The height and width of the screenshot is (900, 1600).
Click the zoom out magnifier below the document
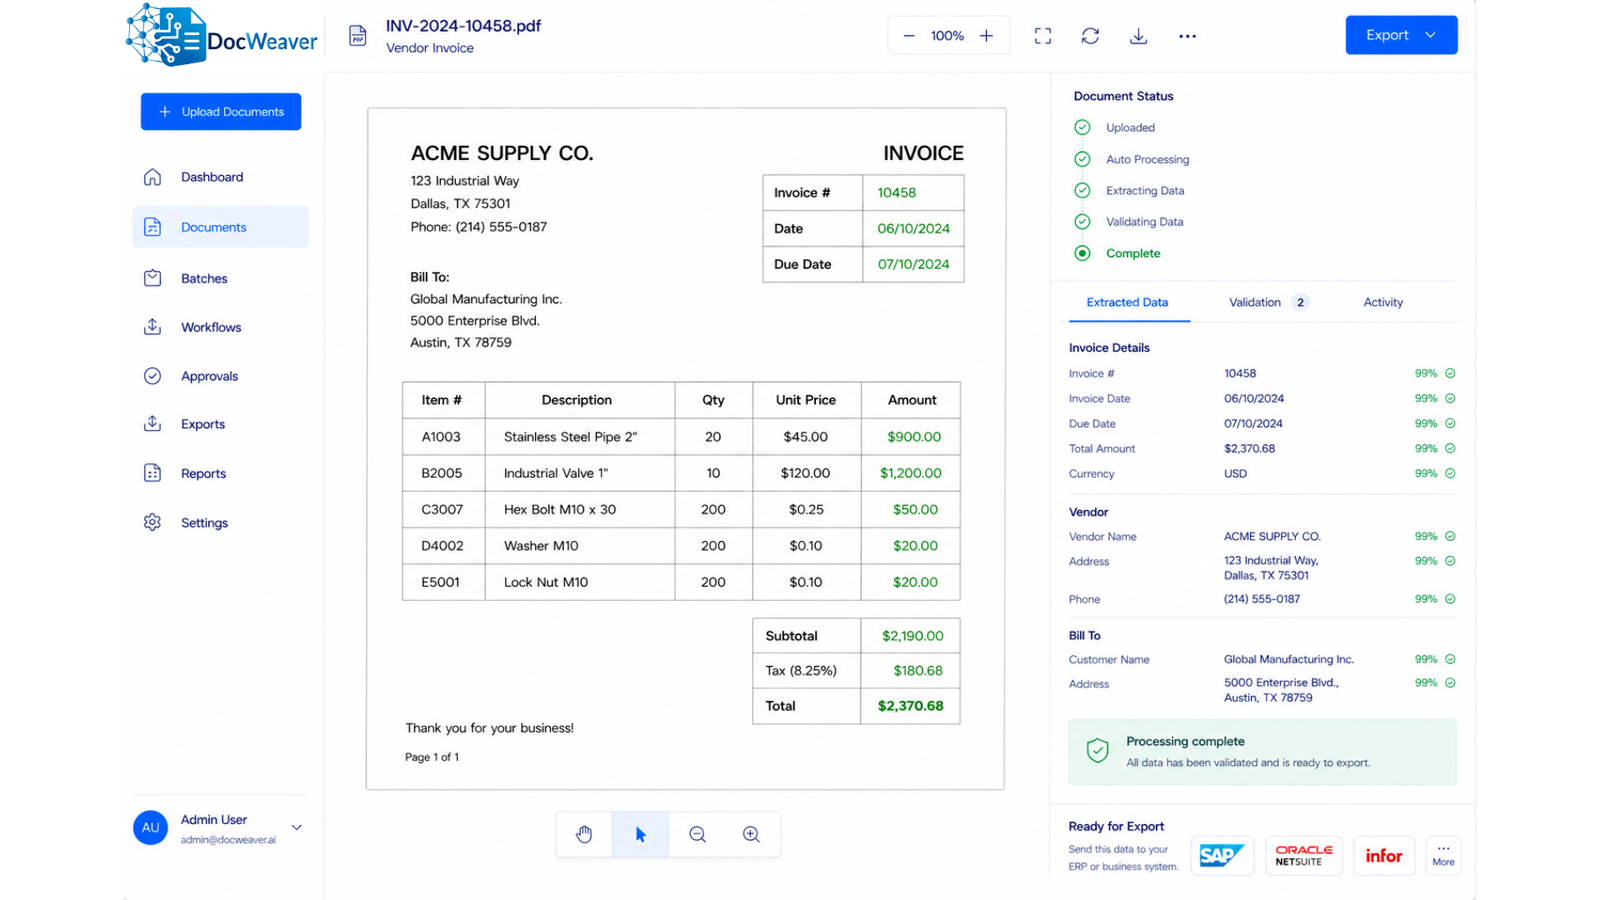point(698,834)
